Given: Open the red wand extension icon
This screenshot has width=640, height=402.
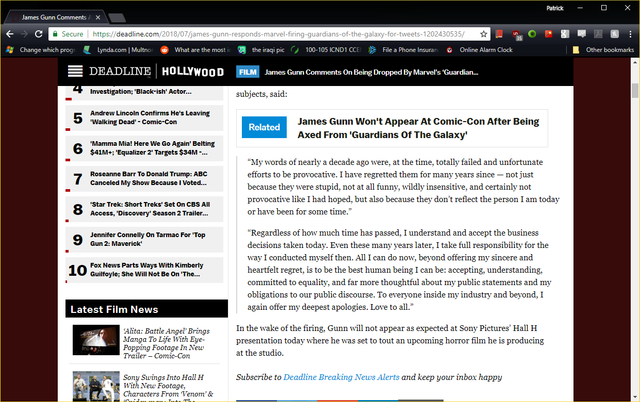Looking at the screenshot, I should [549, 34].
